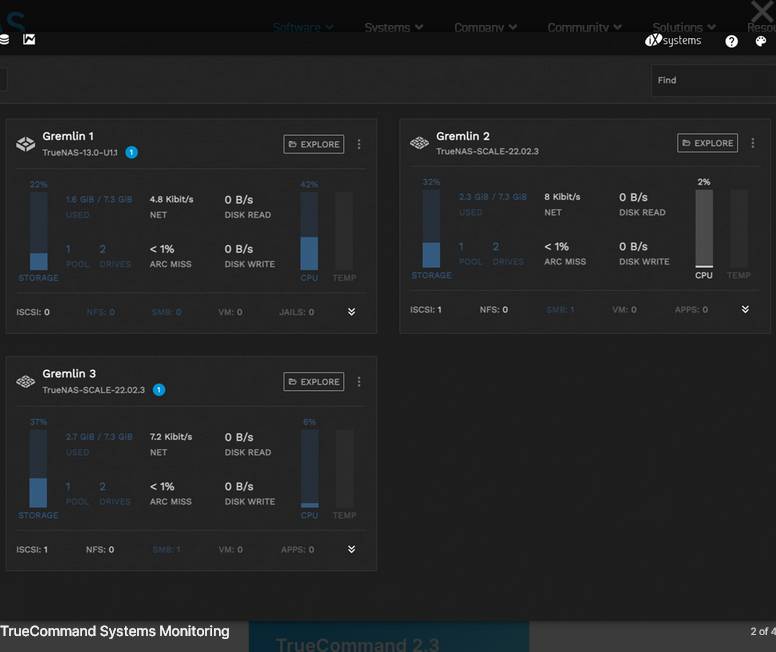Open the Systems menu dropdown
This screenshot has height=652, width=776.
393,28
